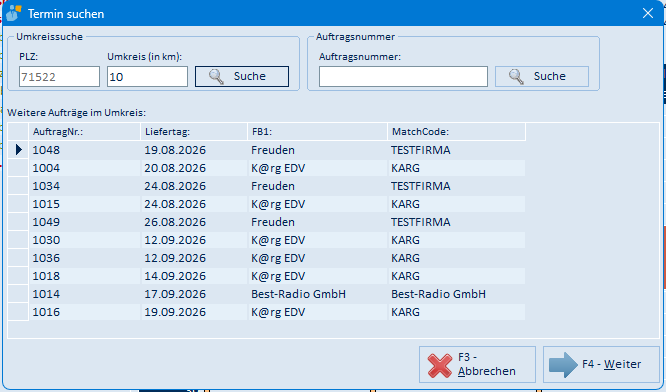Click the F3 - Abbrechen button

[x=477, y=364]
